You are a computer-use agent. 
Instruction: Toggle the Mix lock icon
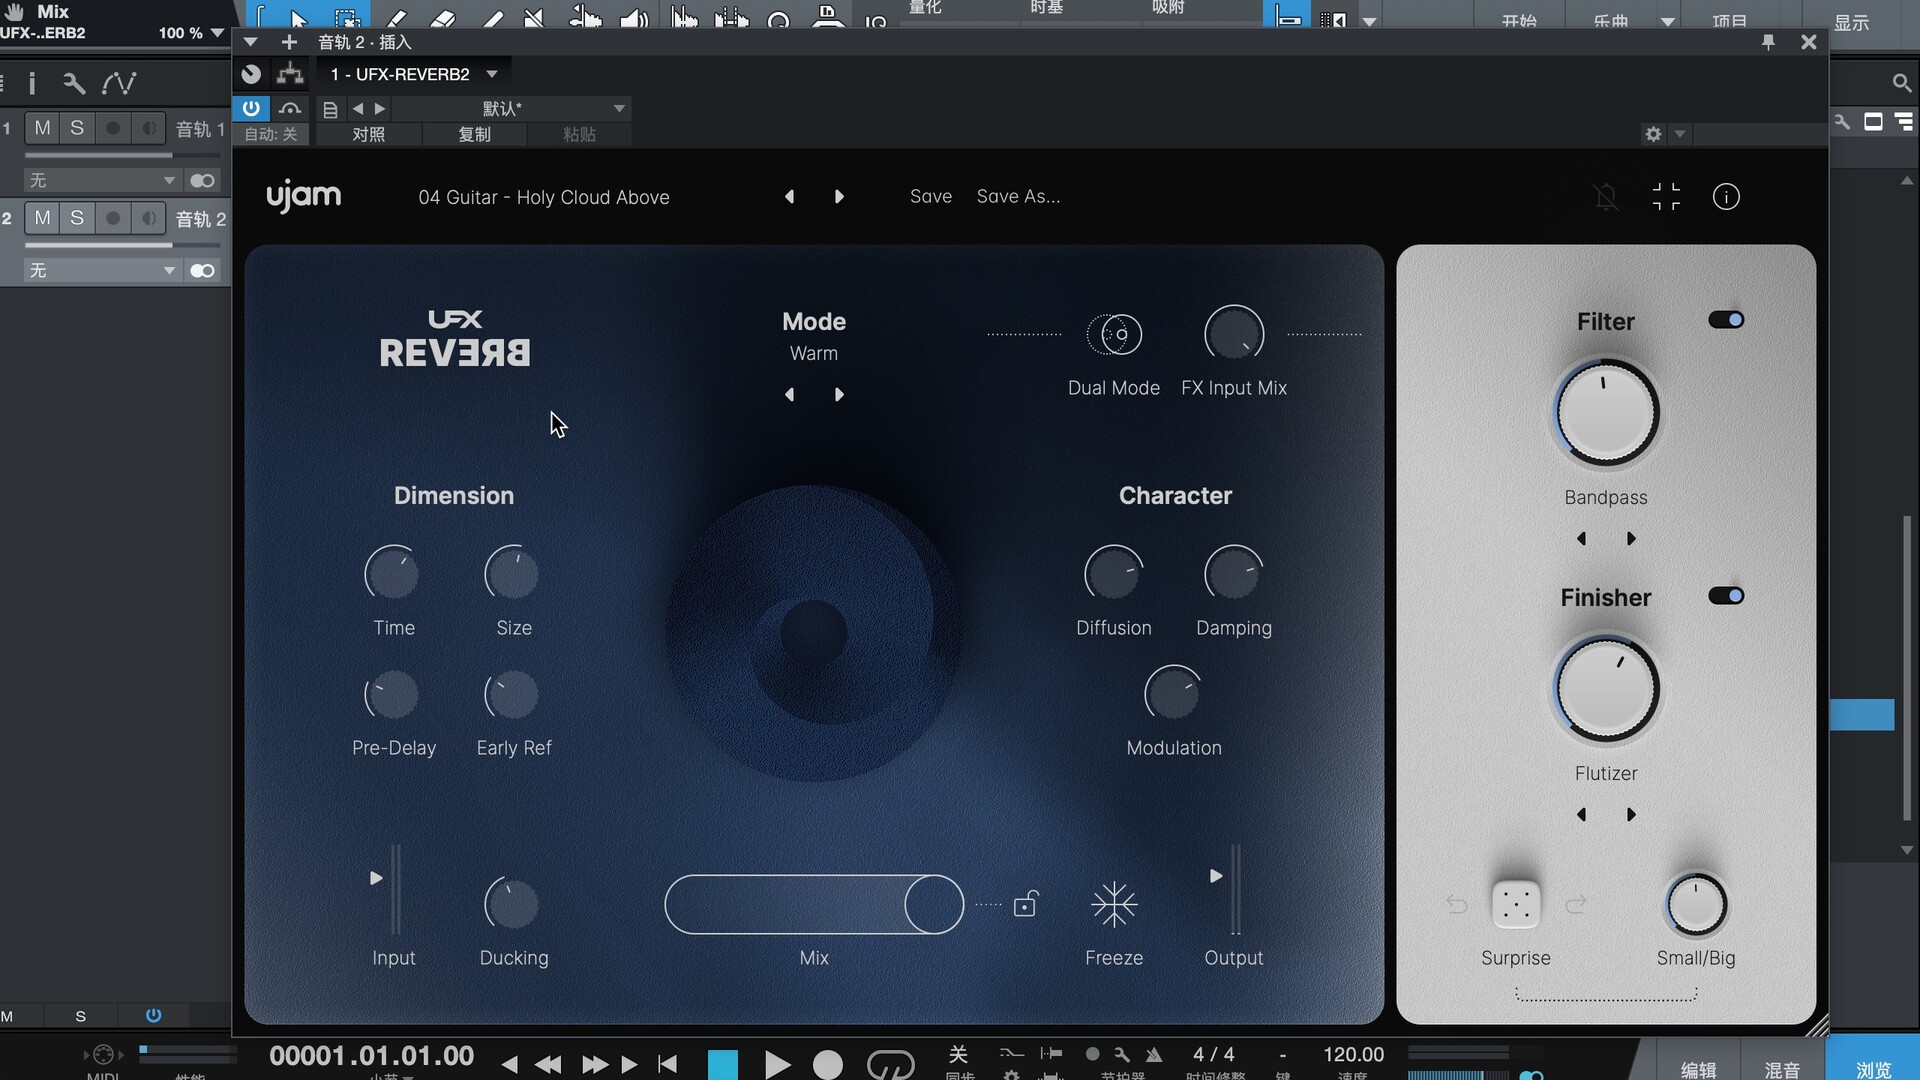(1025, 904)
